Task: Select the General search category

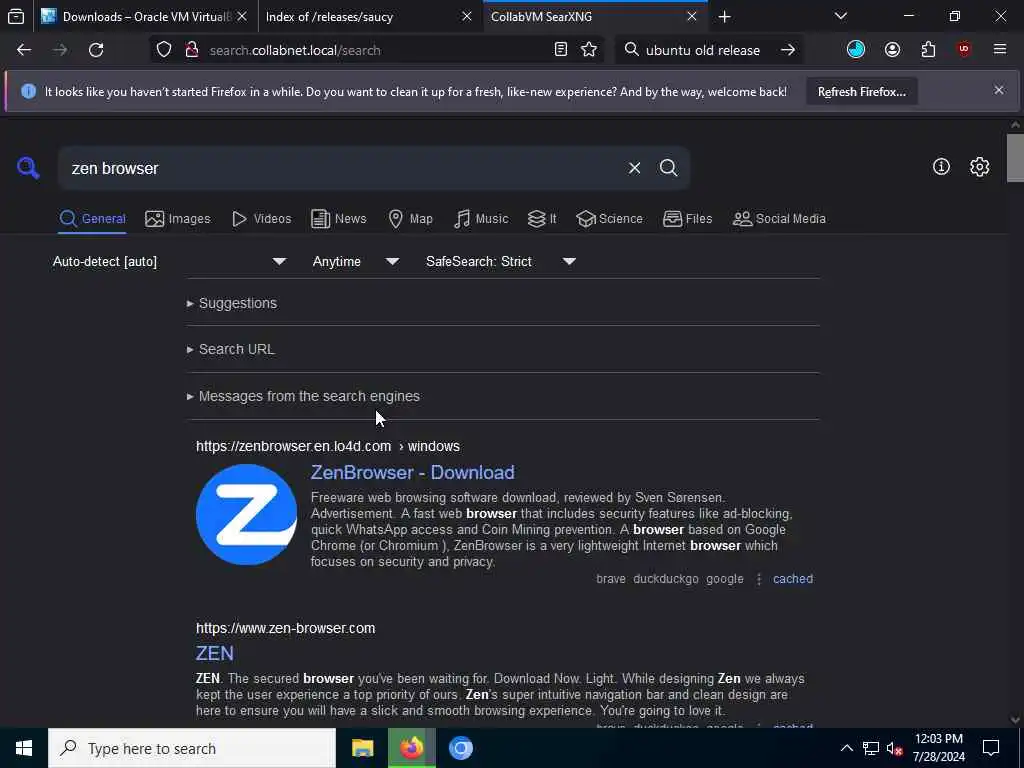Action: click(x=93, y=219)
